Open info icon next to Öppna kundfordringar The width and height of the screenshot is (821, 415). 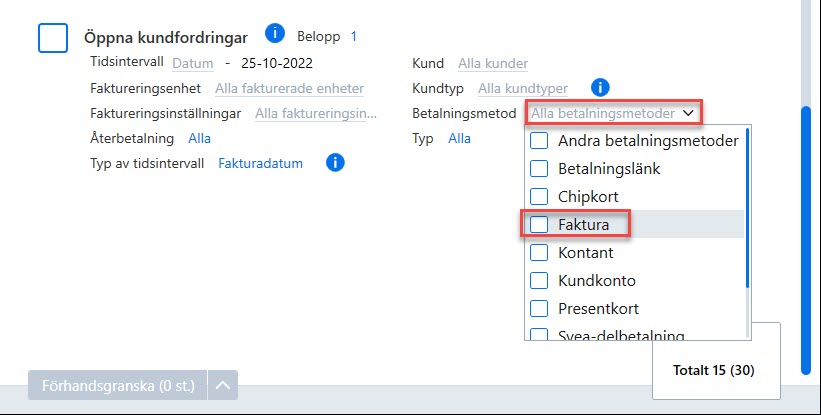(274, 33)
